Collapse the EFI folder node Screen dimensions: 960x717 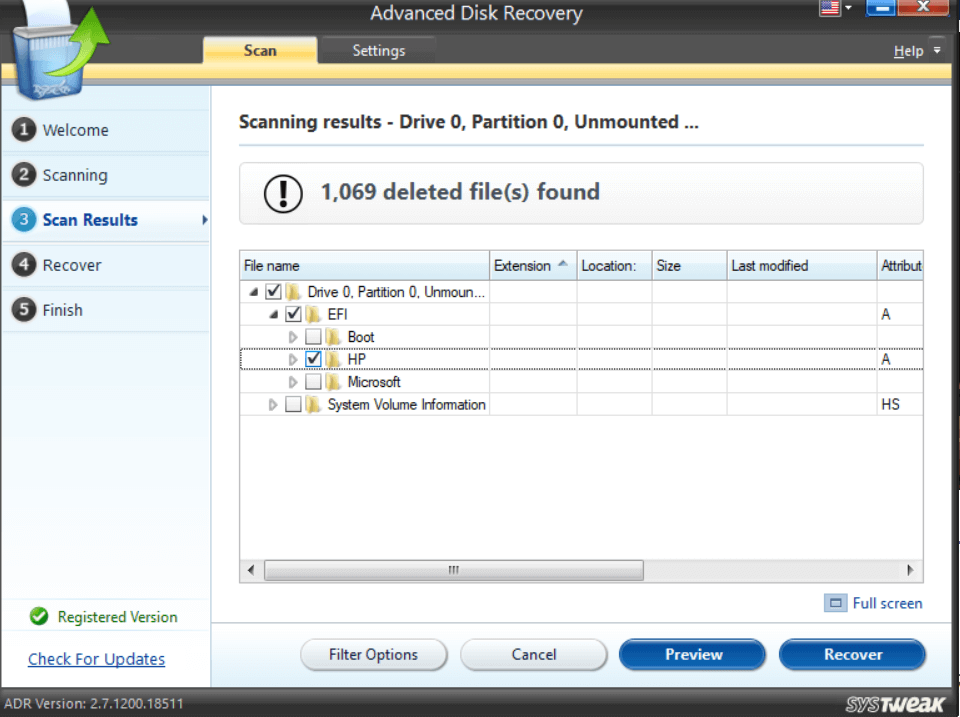pos(273,315)
